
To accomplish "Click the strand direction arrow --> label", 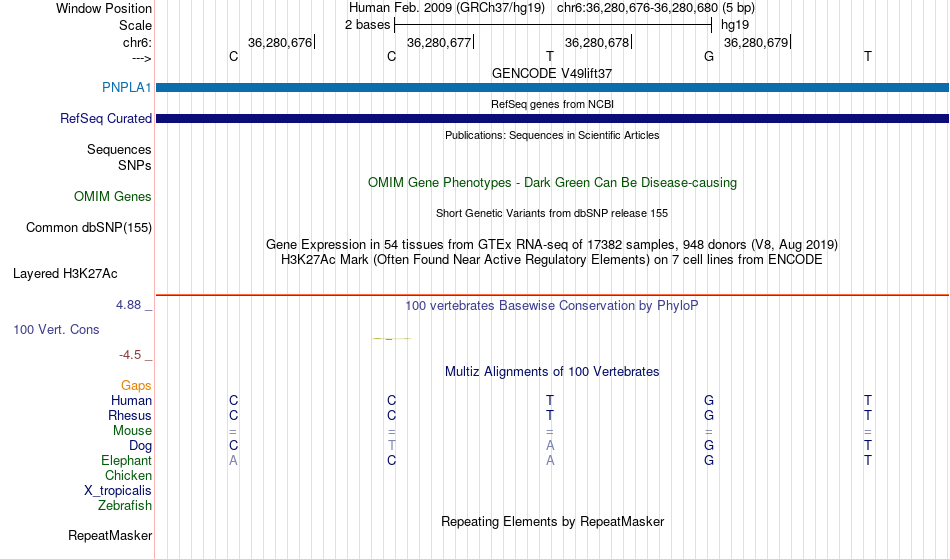I will coord(142,58).
